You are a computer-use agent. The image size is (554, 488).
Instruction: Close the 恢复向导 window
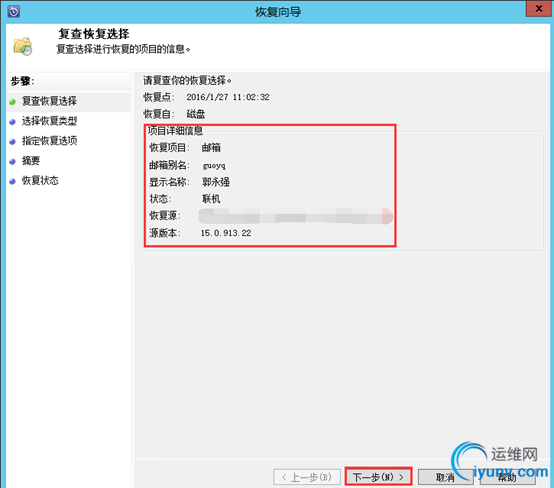tap(538, 8)
